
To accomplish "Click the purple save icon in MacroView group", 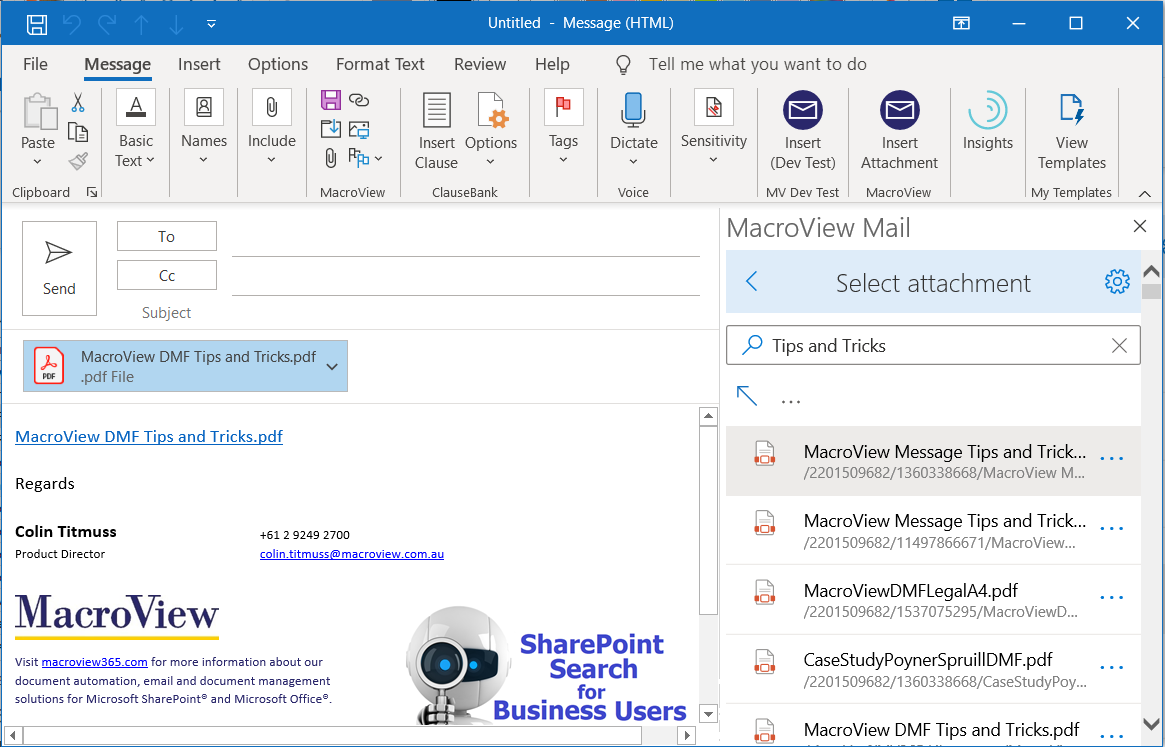I will [330, 97].
